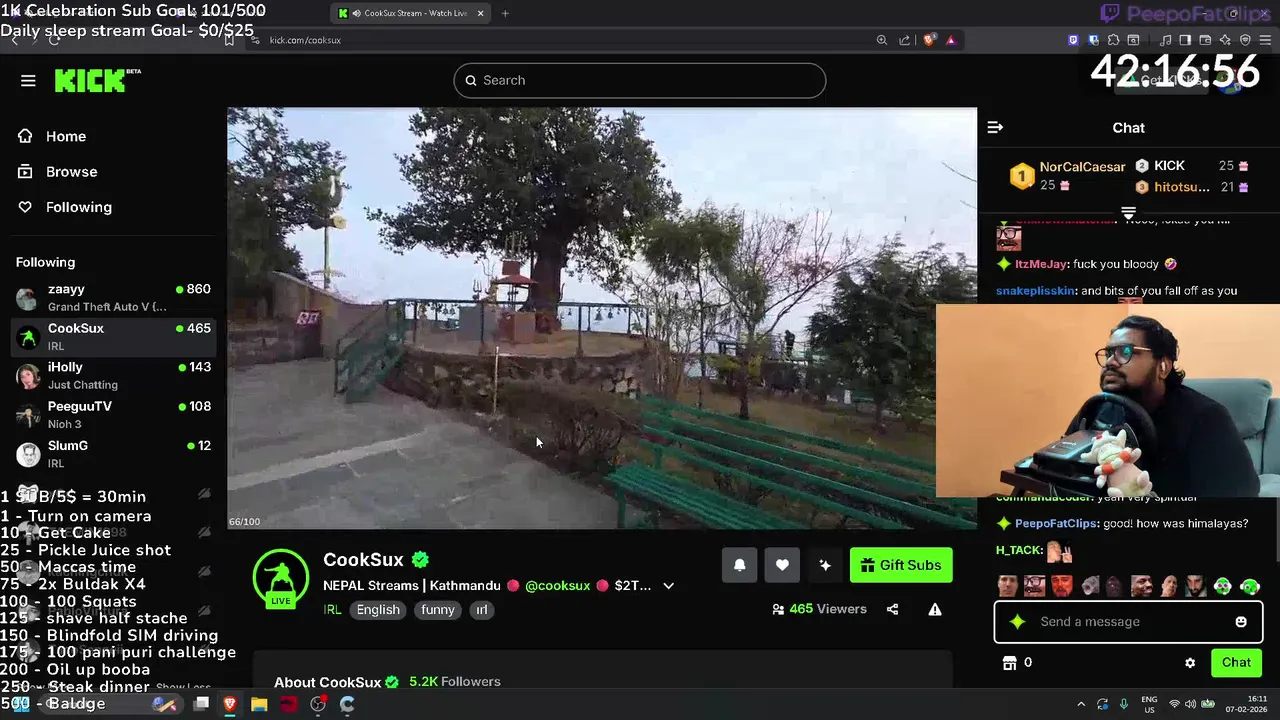Open File Explorer from taskbar
1280x720 pixels.
pos(259,704)
